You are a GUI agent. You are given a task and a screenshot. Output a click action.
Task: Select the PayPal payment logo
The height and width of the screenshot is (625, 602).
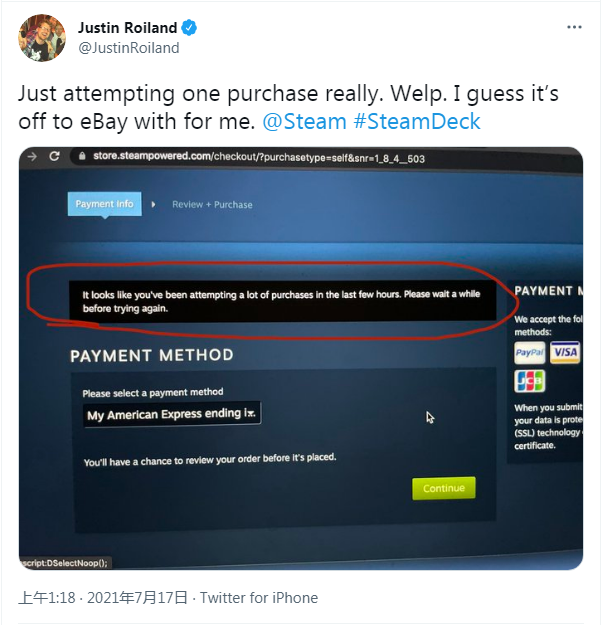[x=529, y=353]
